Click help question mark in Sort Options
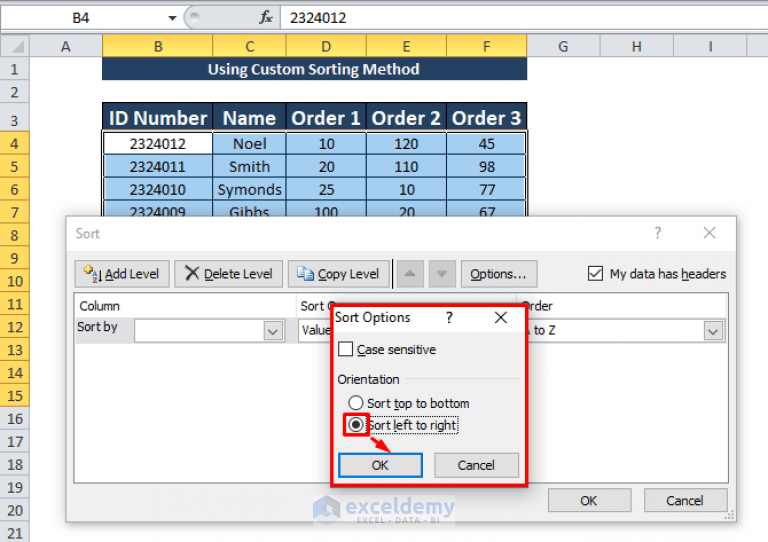This screenshot has height=542, width=768. click(449, 317)
